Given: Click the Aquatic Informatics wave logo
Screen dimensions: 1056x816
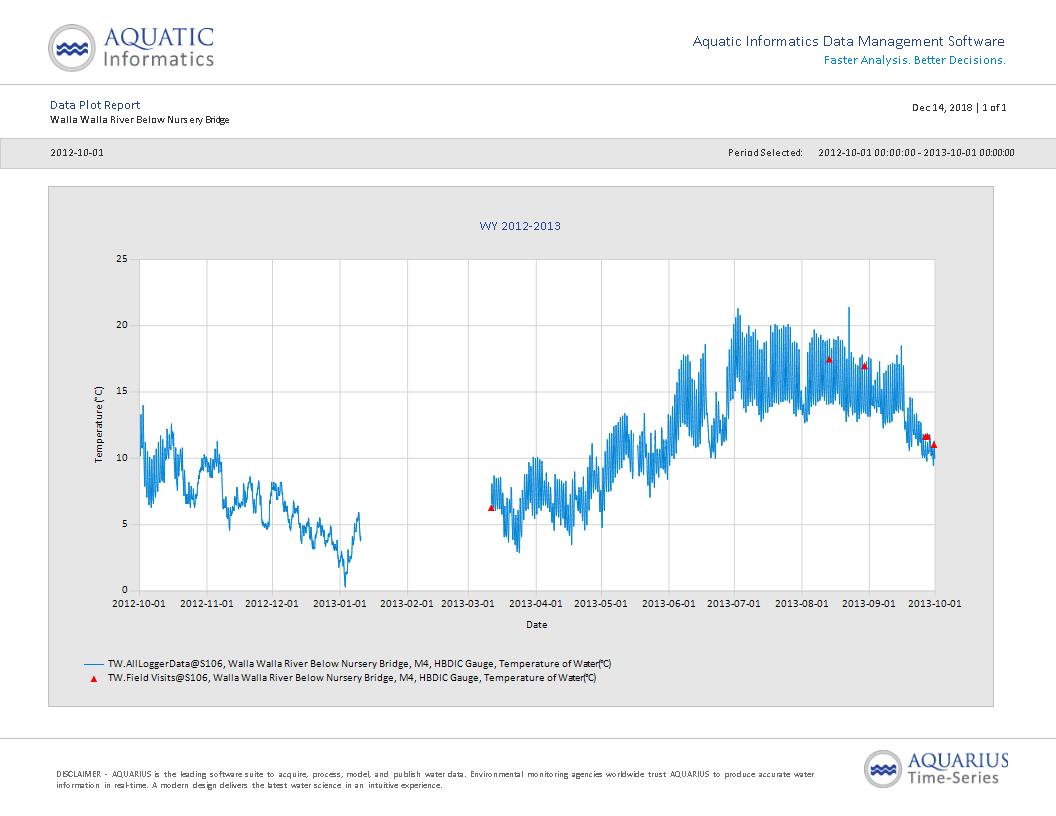Looking at the screenshot, I should [71, 48].
